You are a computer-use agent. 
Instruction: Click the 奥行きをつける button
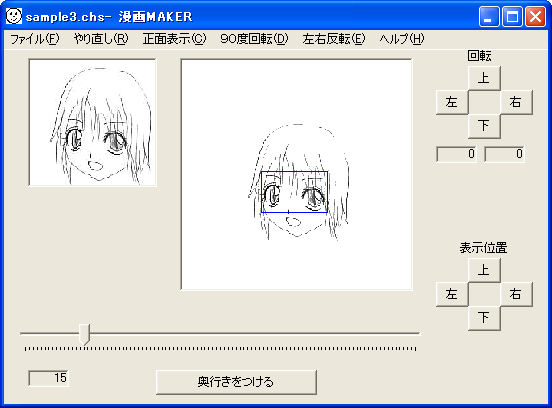point(236,382)
